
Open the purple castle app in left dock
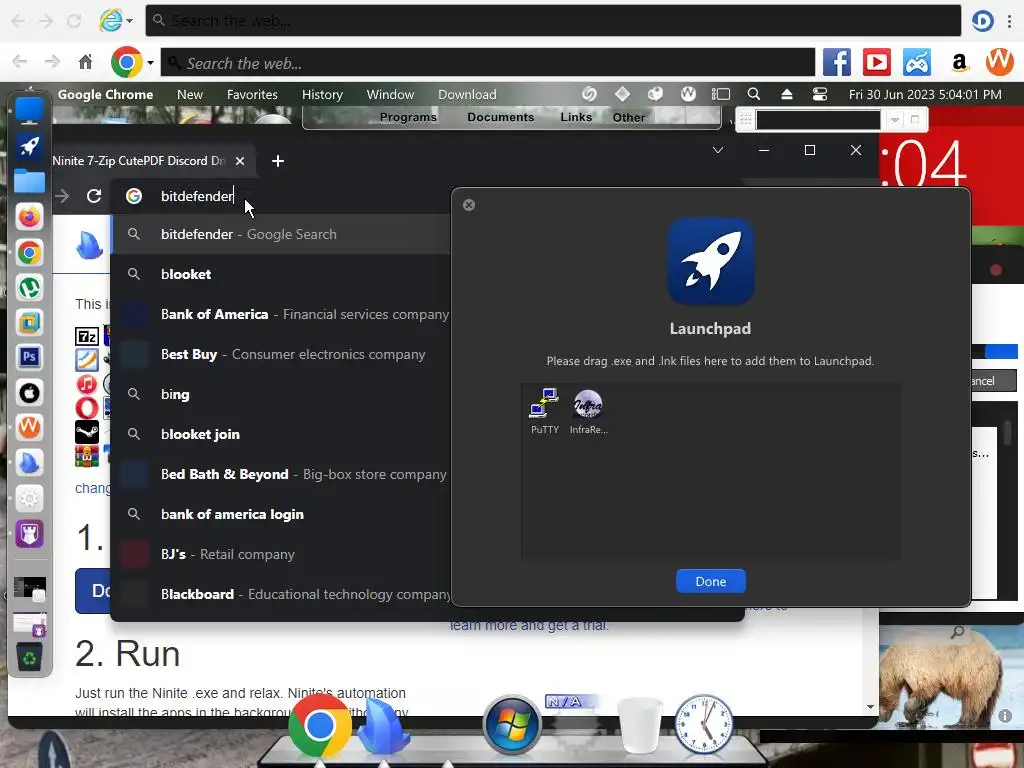[x=29, y=534]
